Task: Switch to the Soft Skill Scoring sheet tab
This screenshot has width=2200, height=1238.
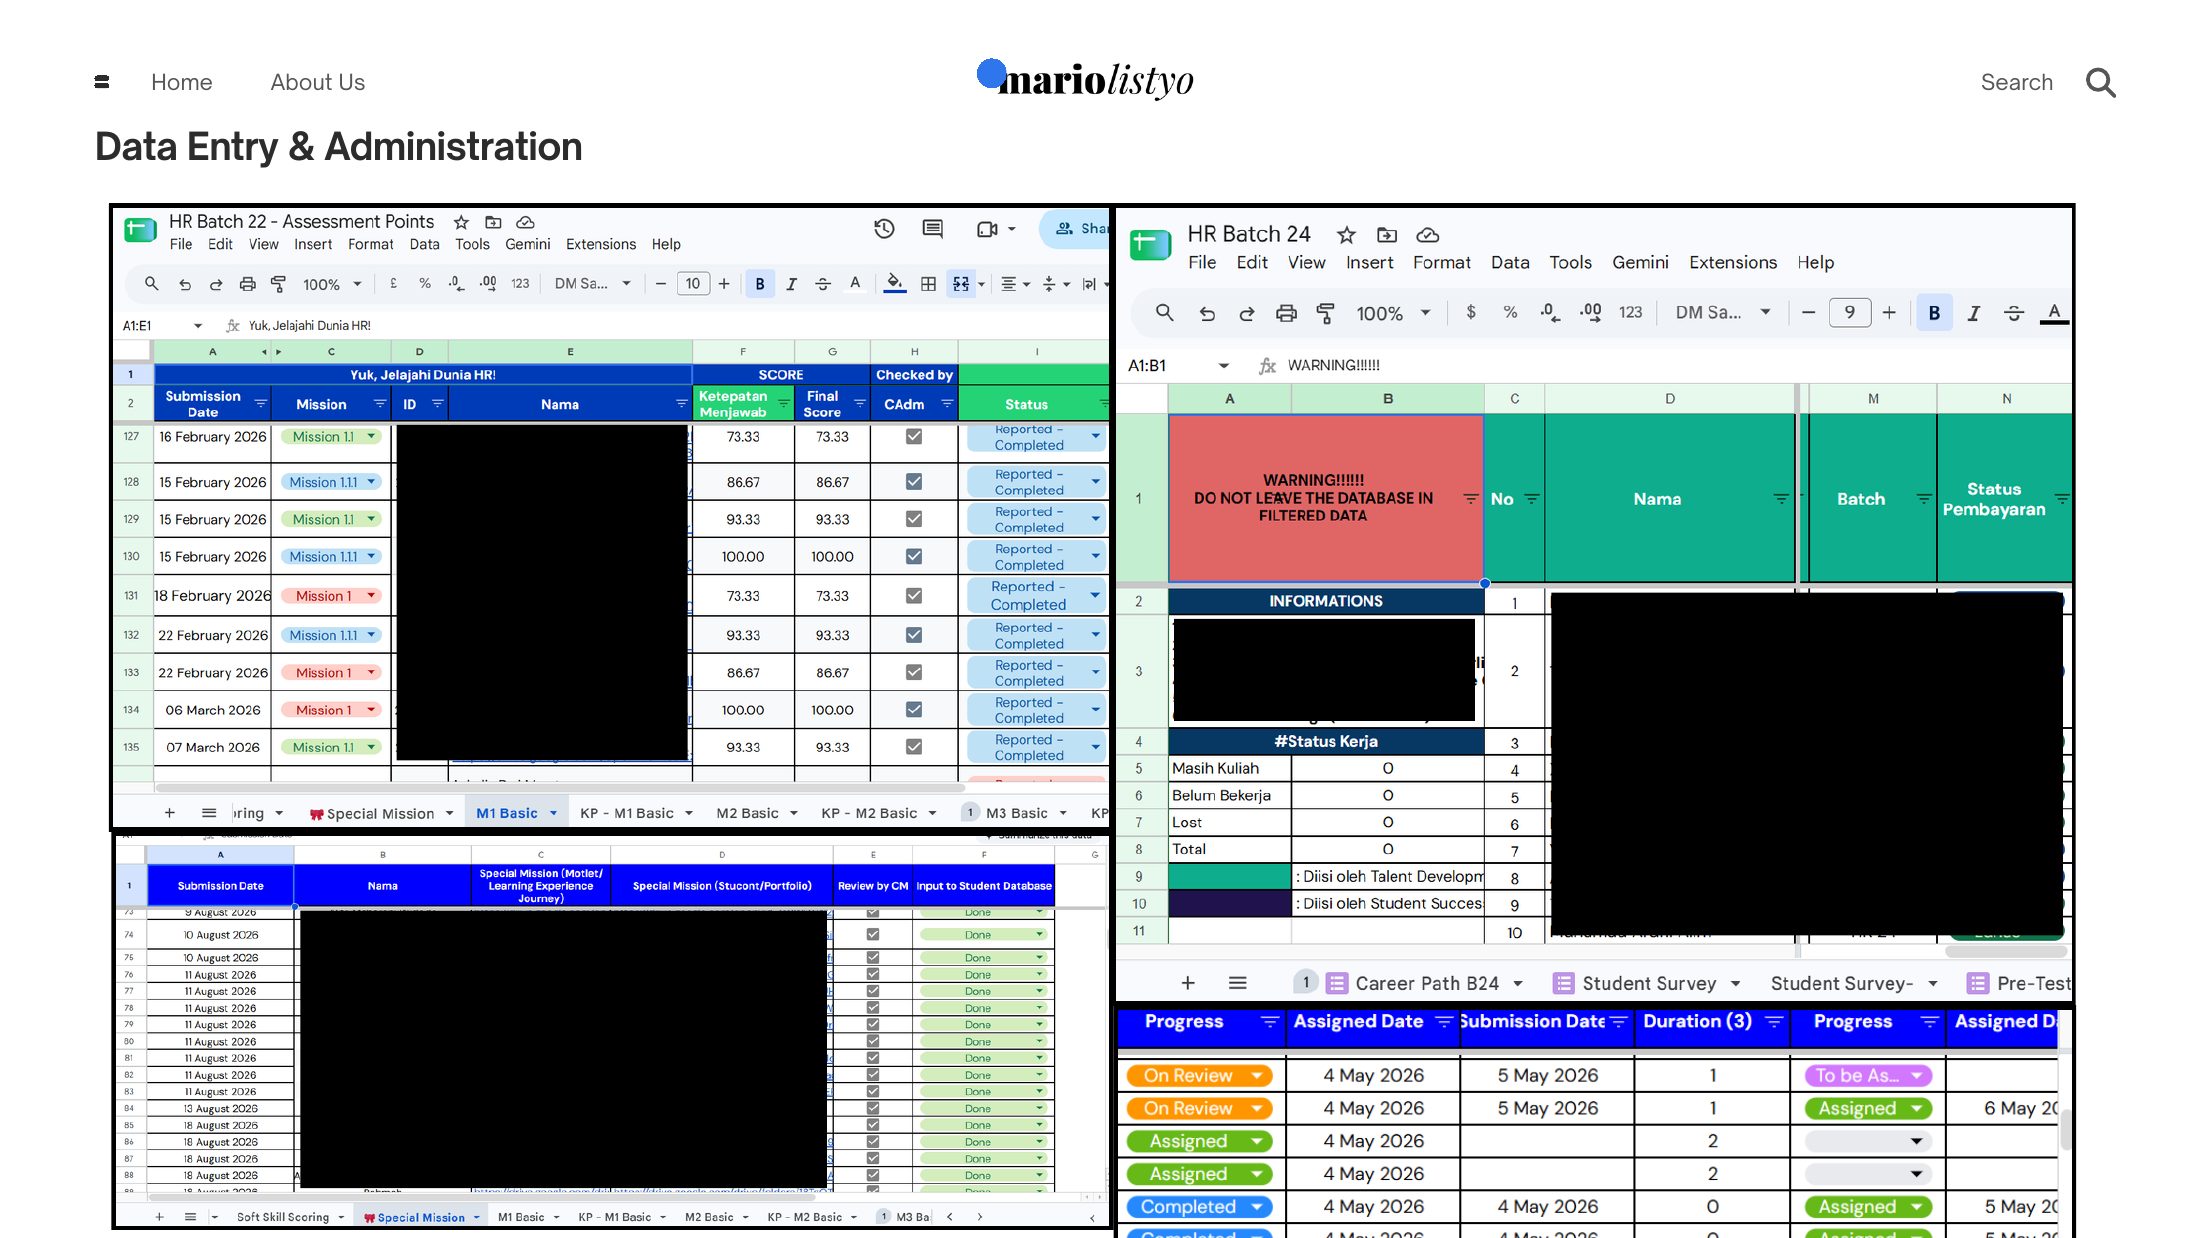Action: tap(291, 1217)
